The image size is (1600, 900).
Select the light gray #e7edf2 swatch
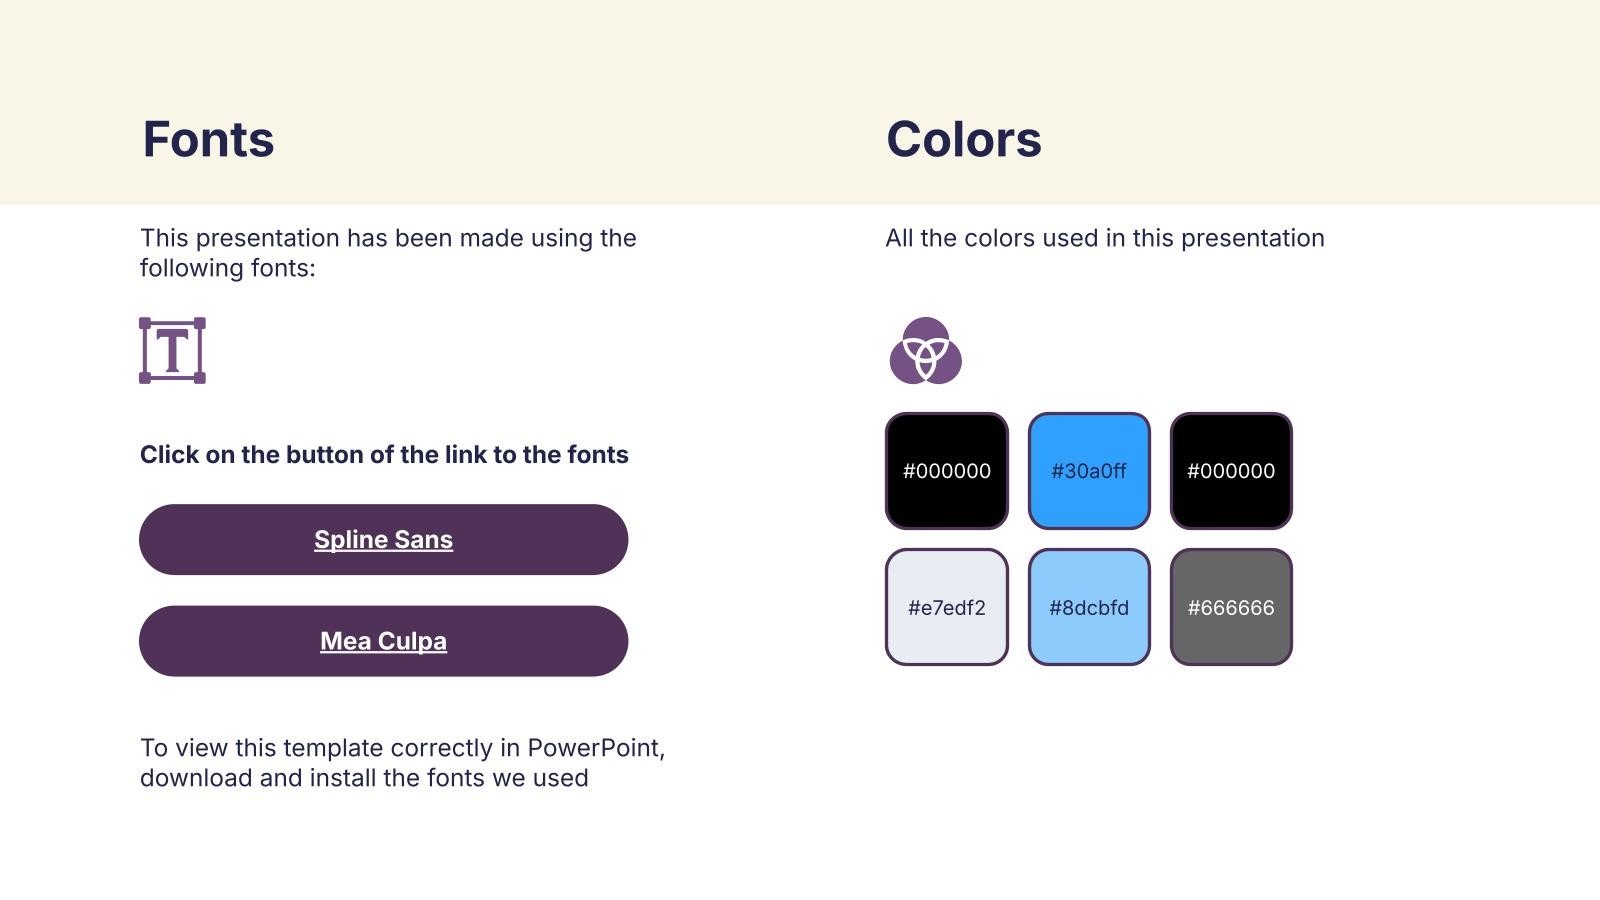[947, 607]
